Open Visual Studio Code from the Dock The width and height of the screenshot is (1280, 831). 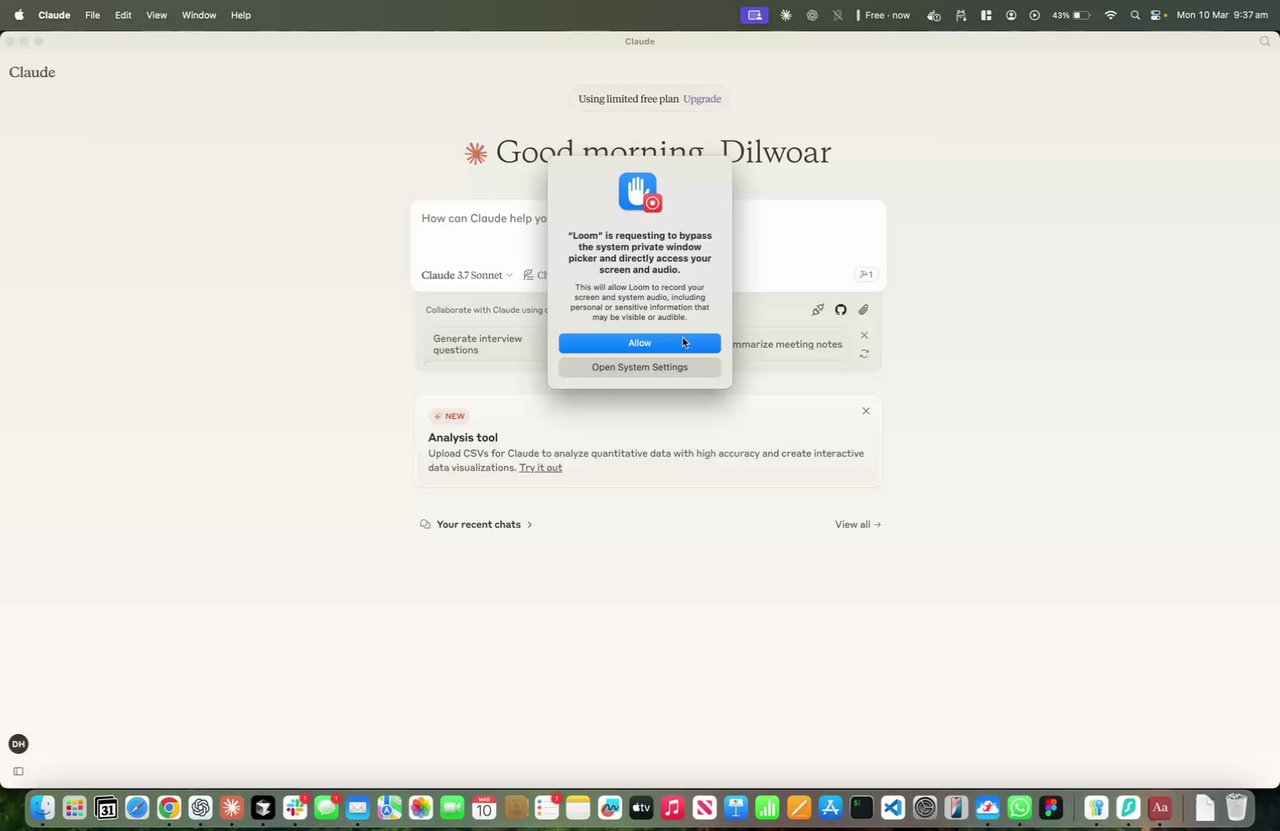click(x=893, y=807)
